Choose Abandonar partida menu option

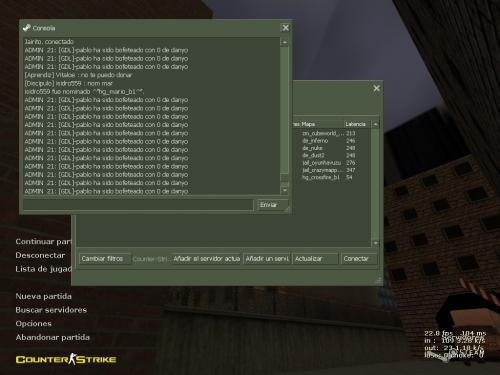pyautogui.click(x=52, y=337)
